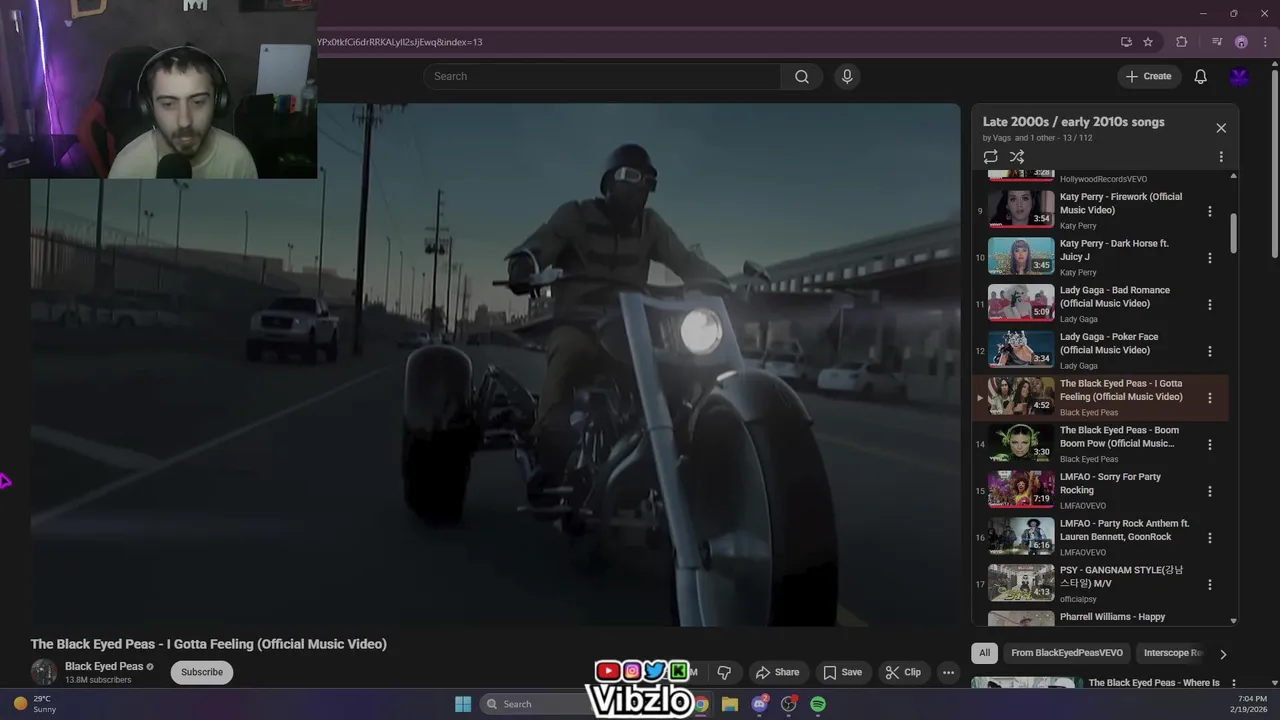Open the Black Eyed Peas channel avatar

[x=44, y=672]
